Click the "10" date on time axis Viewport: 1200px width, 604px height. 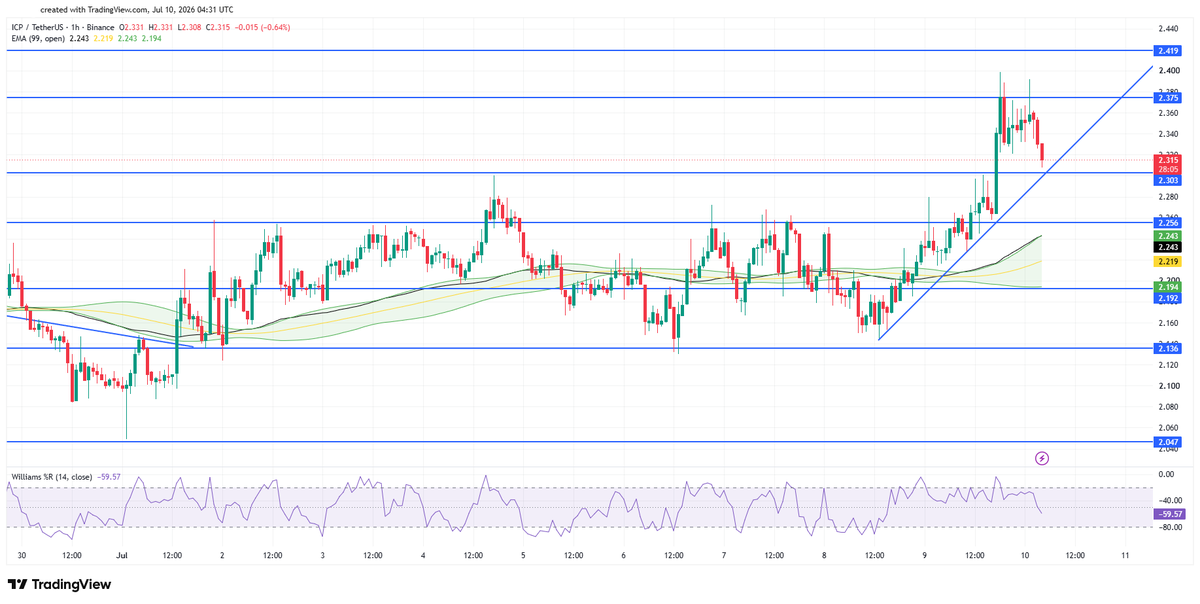(1025, 555)
